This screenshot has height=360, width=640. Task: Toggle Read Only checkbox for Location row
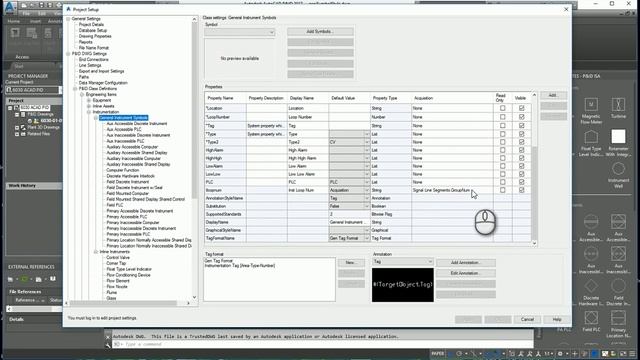point(502,109)
